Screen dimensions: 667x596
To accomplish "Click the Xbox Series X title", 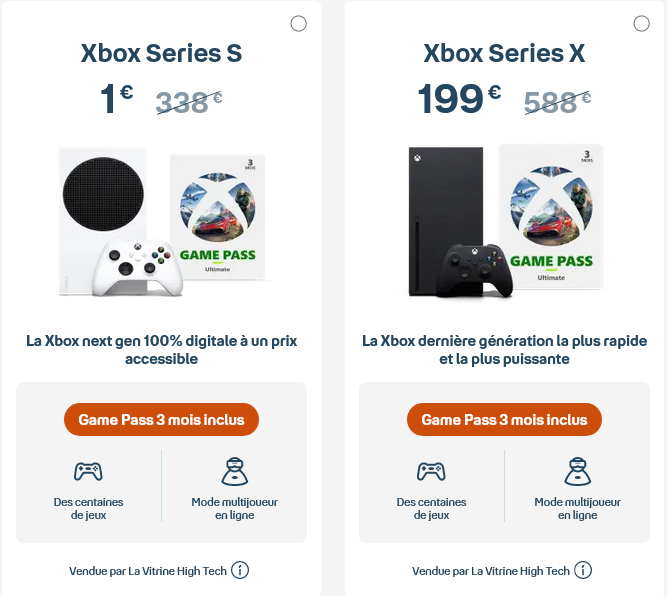I will [x=504, y=53].
